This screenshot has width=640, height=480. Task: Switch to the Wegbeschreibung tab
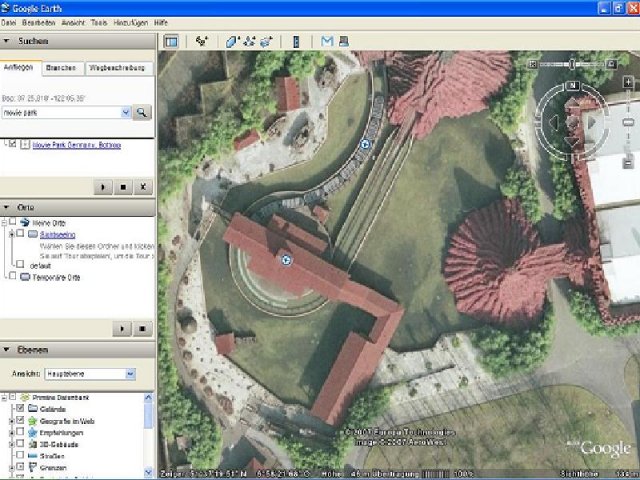(x=117, y=68)
